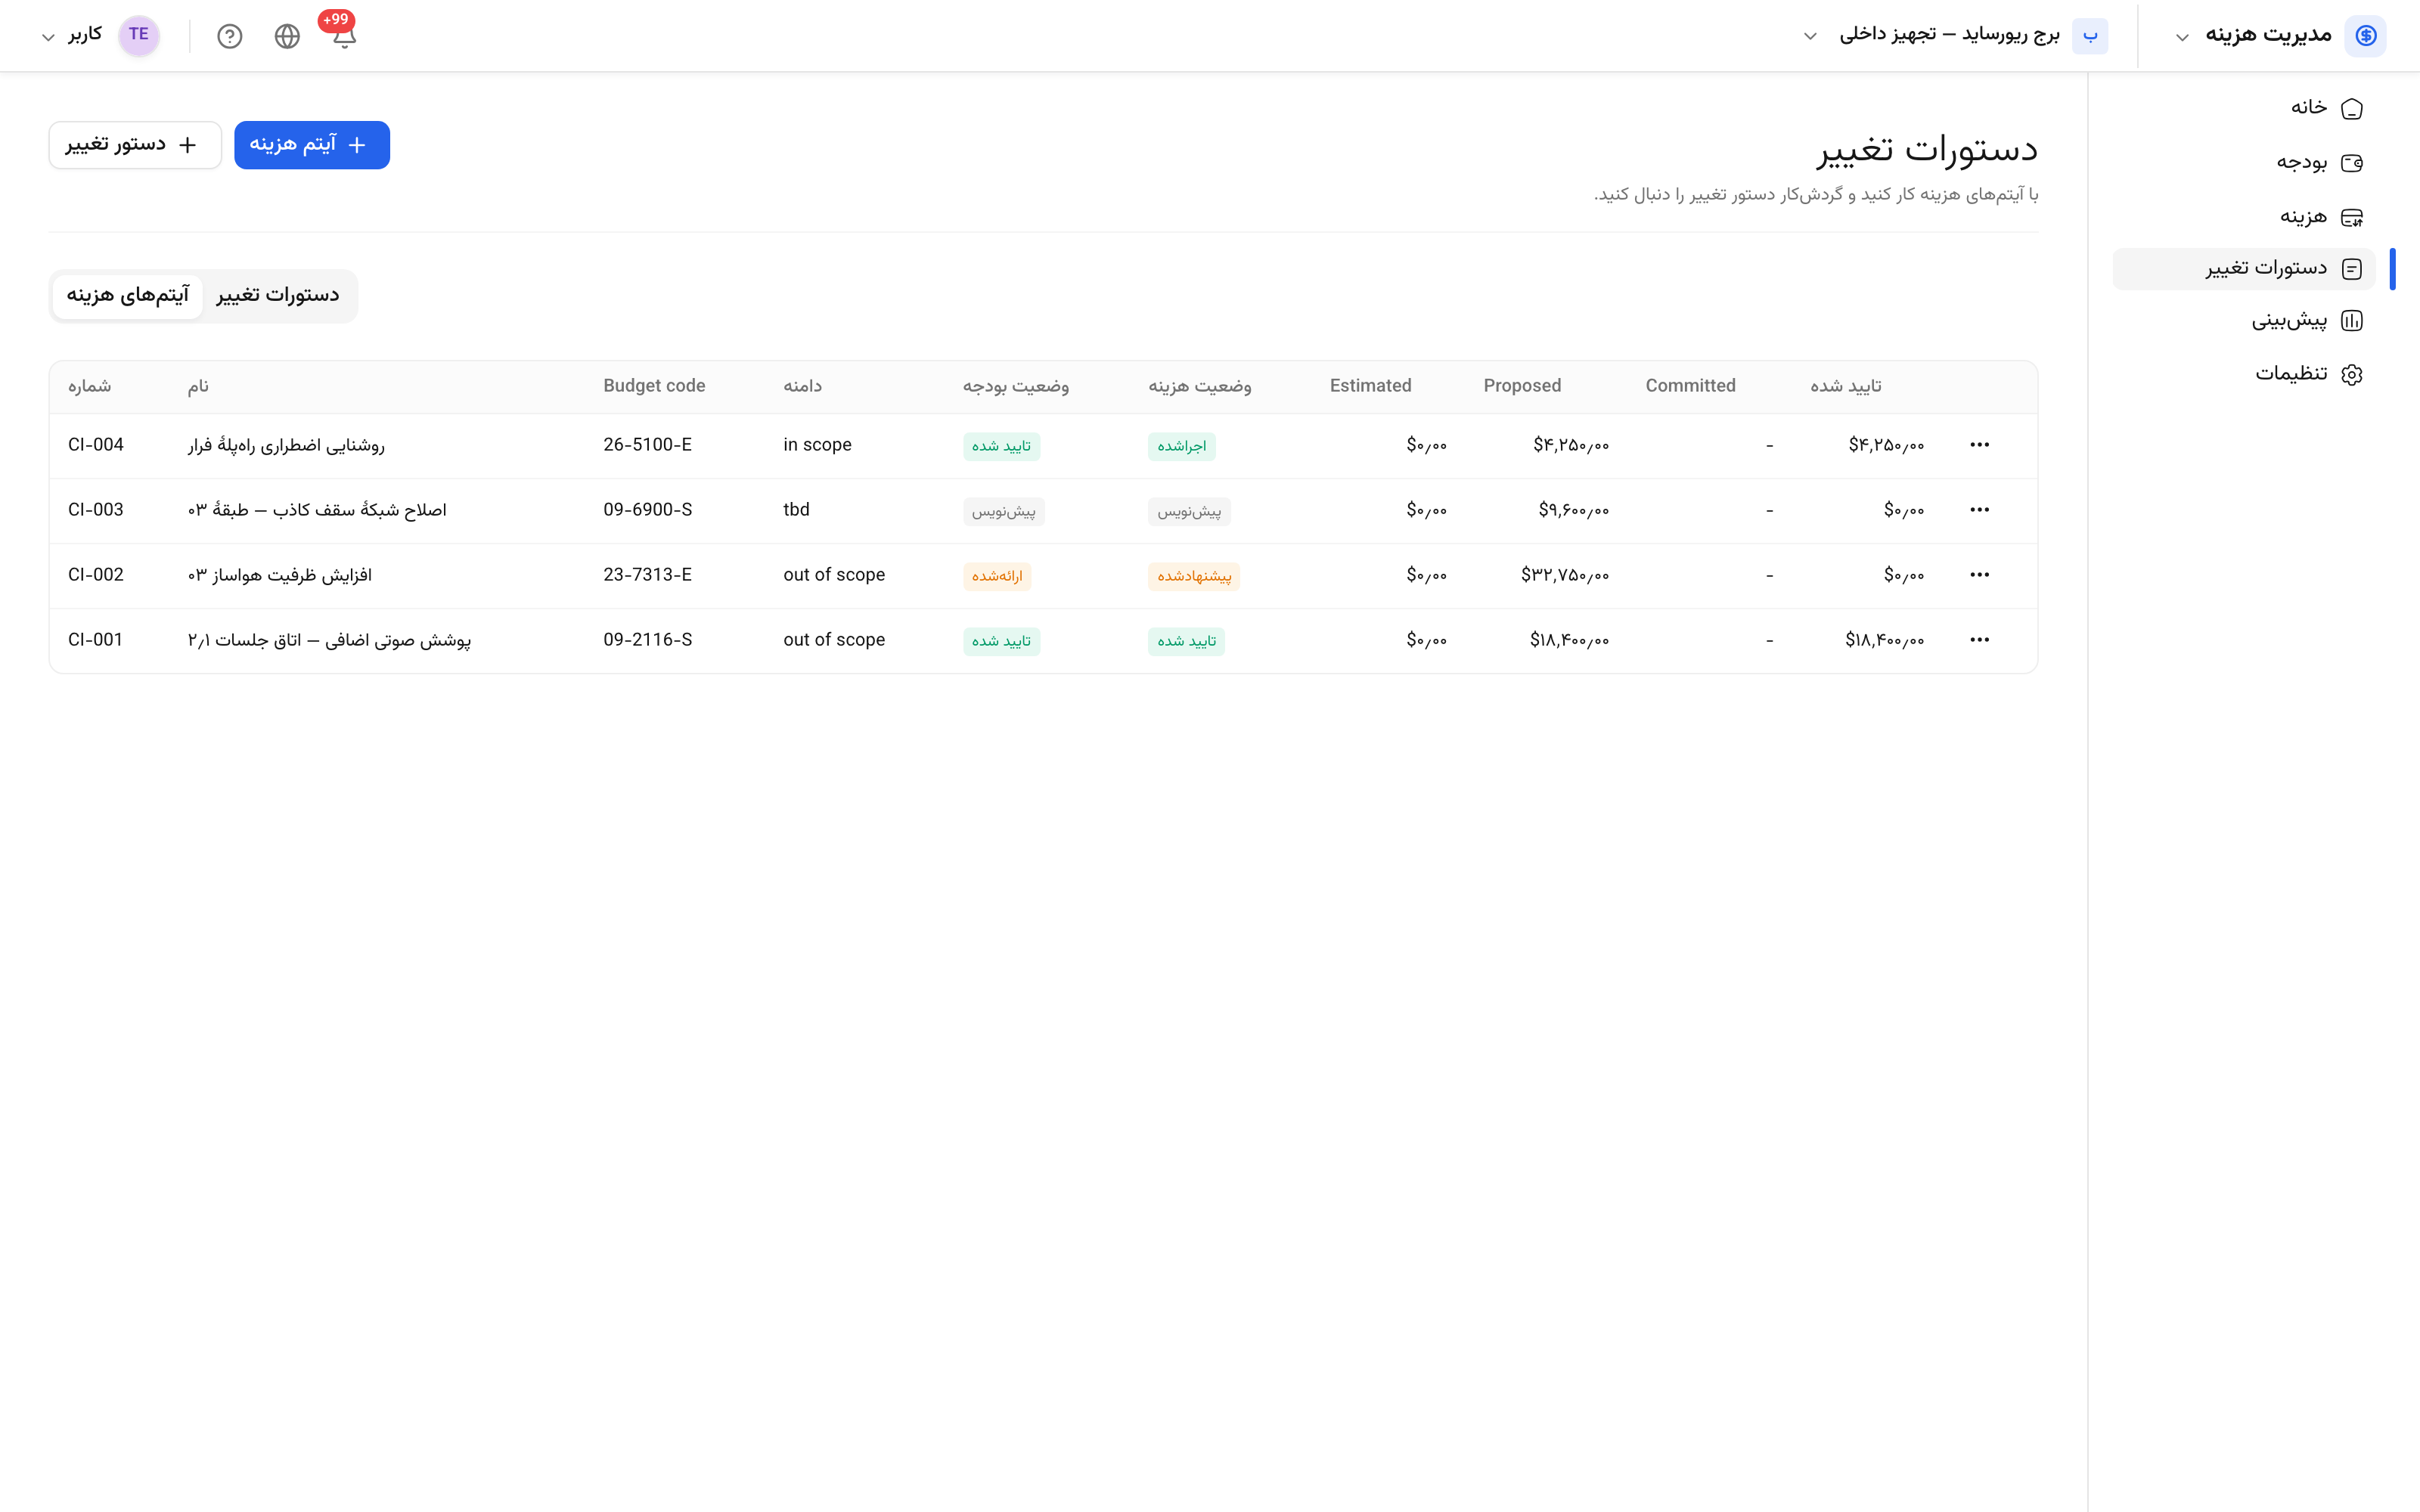Click the settings gear icon beside تنظیمات

[x=2352, y=374]
